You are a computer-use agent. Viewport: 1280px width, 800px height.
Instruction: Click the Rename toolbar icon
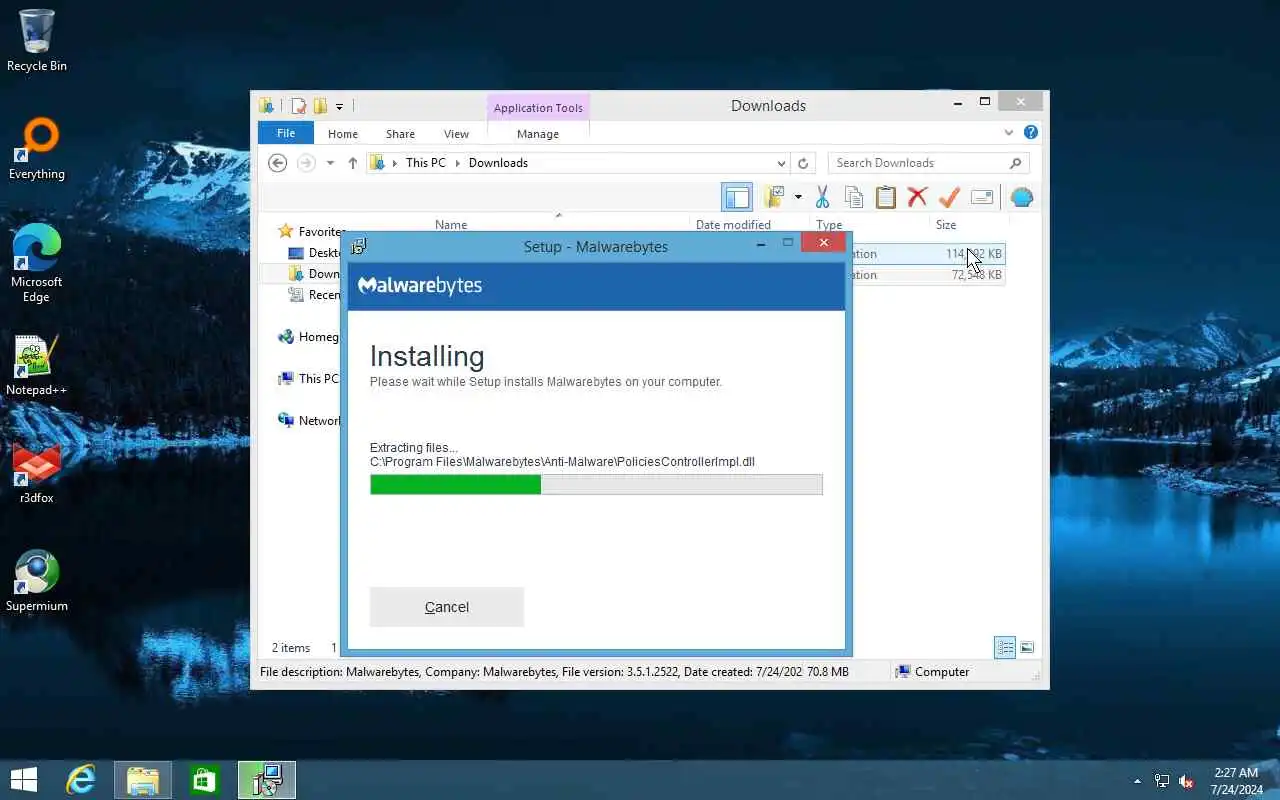[982, 197]
